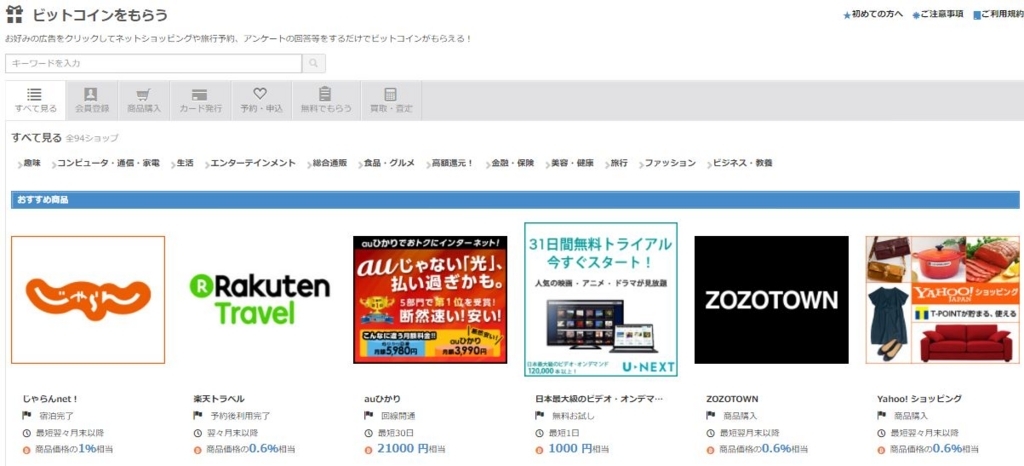The width and height of the screenshot is (1024, 466).
Task: Open the すべて見る list tab
Action: click(x=35, y=101)
